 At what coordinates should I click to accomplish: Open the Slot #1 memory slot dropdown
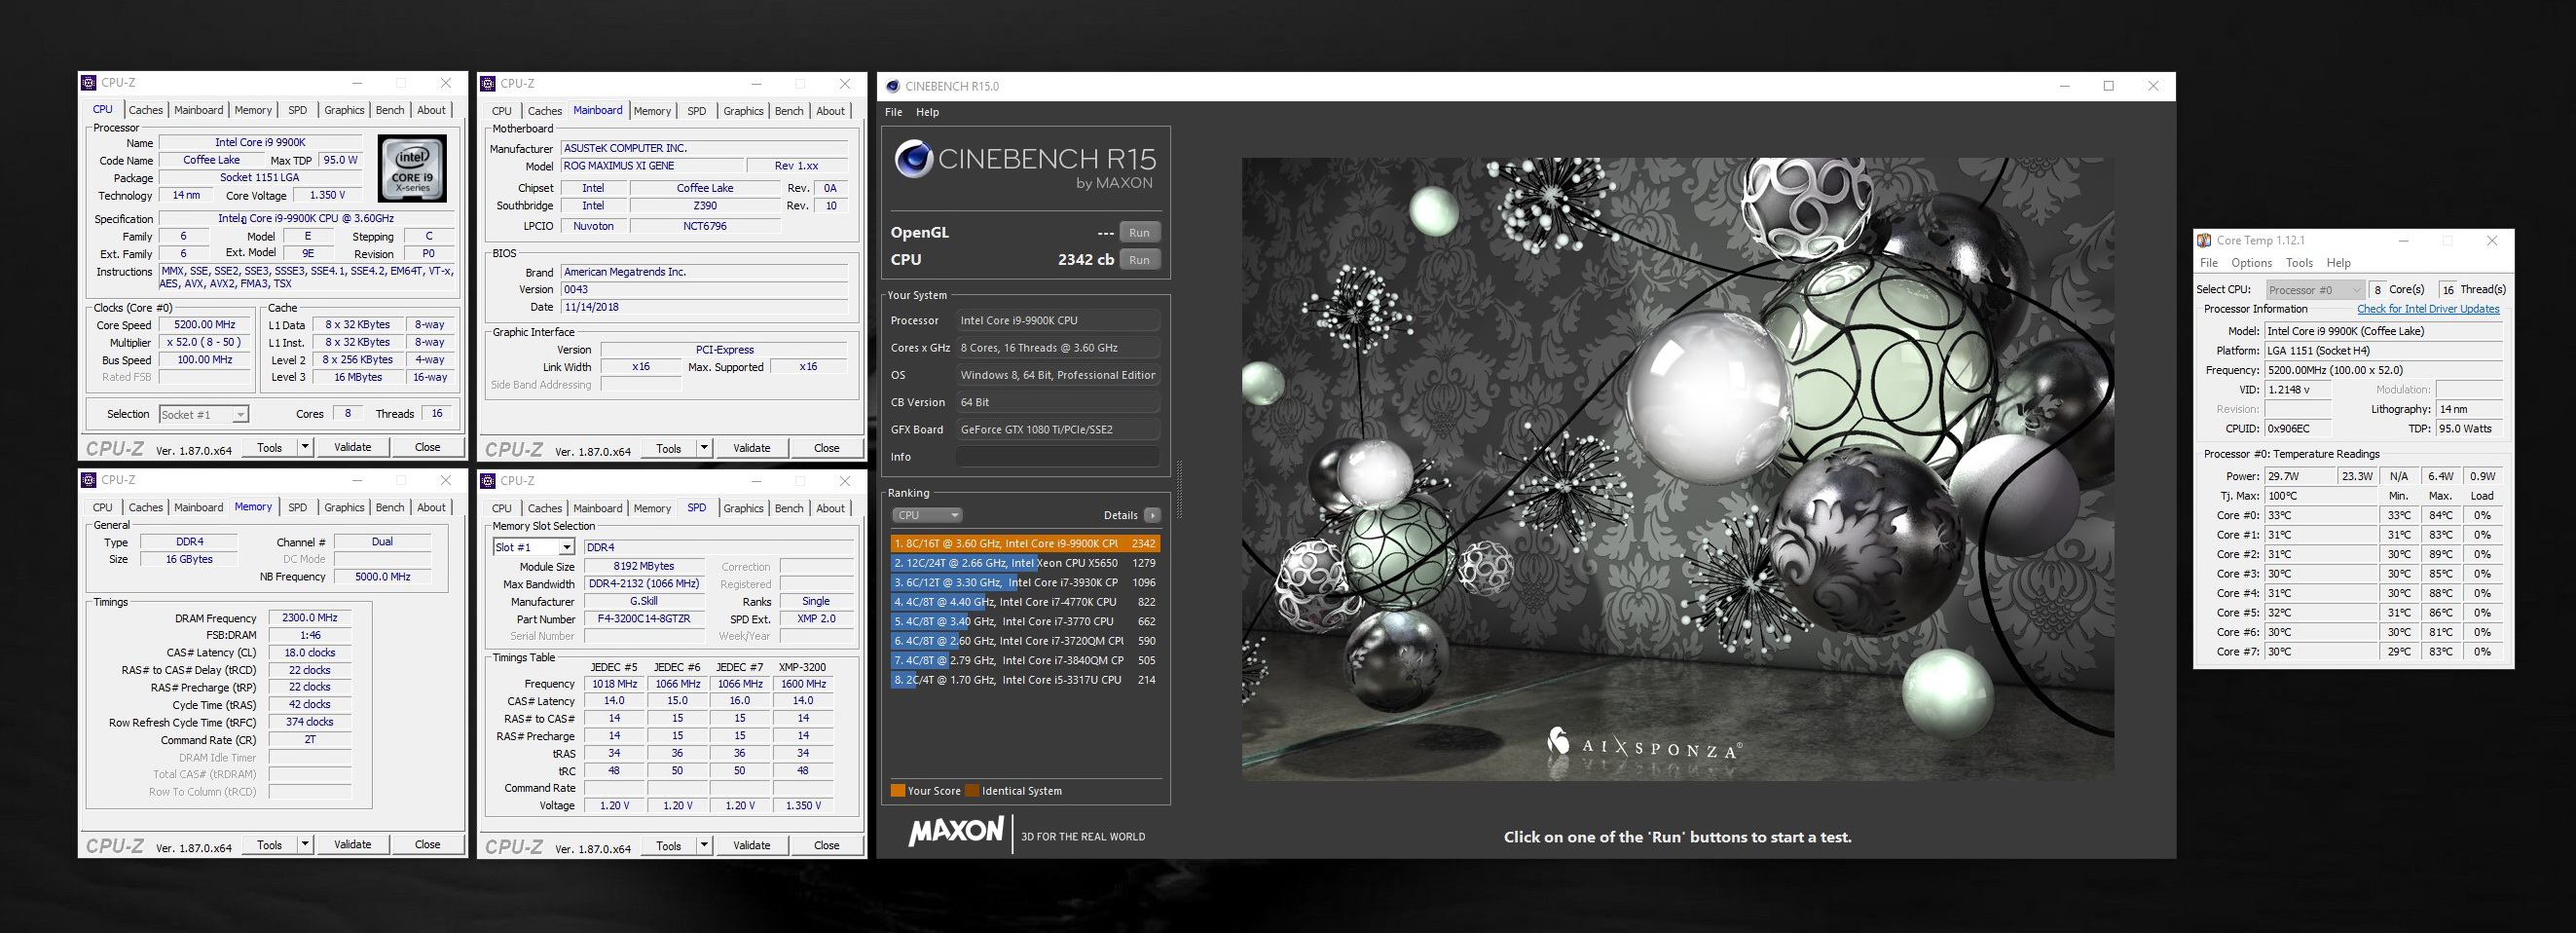click(x=534, y=547)
